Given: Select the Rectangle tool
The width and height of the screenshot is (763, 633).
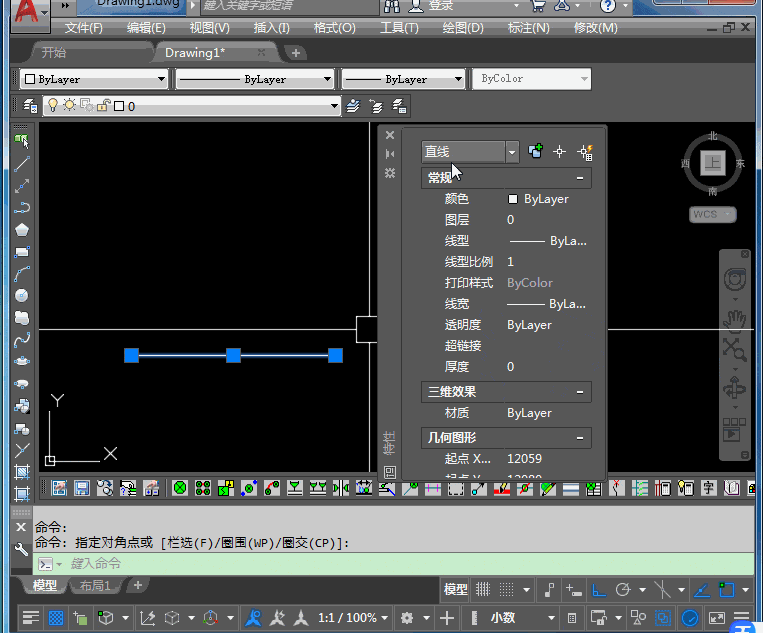Looking at the screenshot, I should [x=22, y=252].
